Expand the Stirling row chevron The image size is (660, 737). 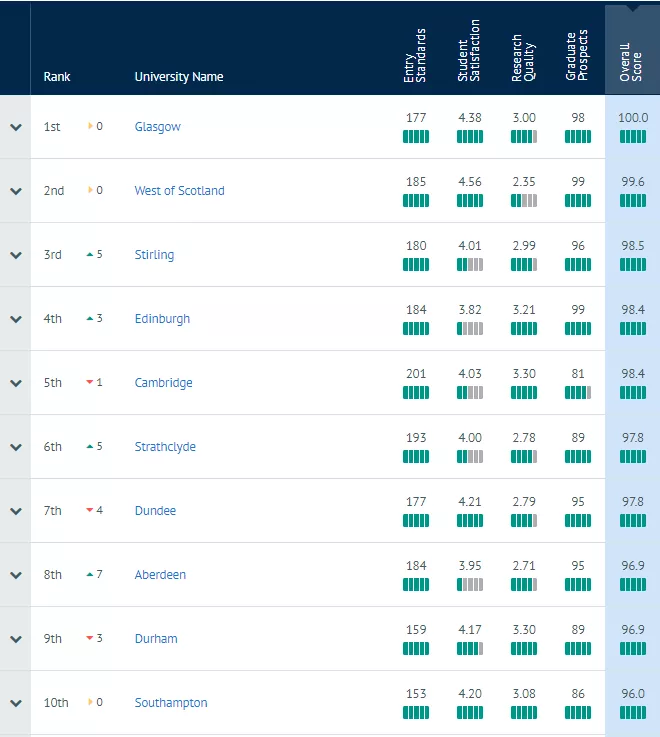click(x=16, y=255)
